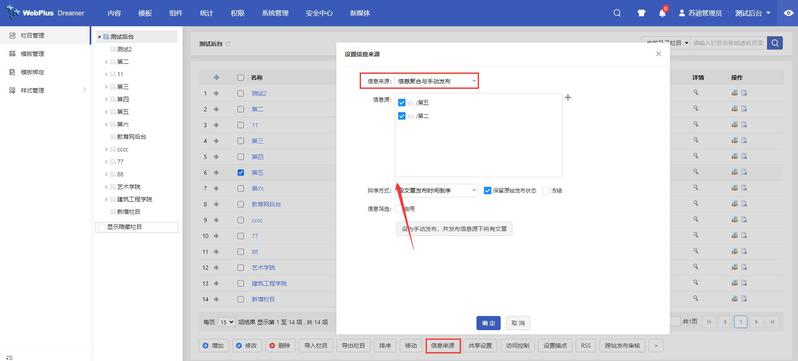
Task: Click the eye preview icon at top right
Action: (788, 14)
